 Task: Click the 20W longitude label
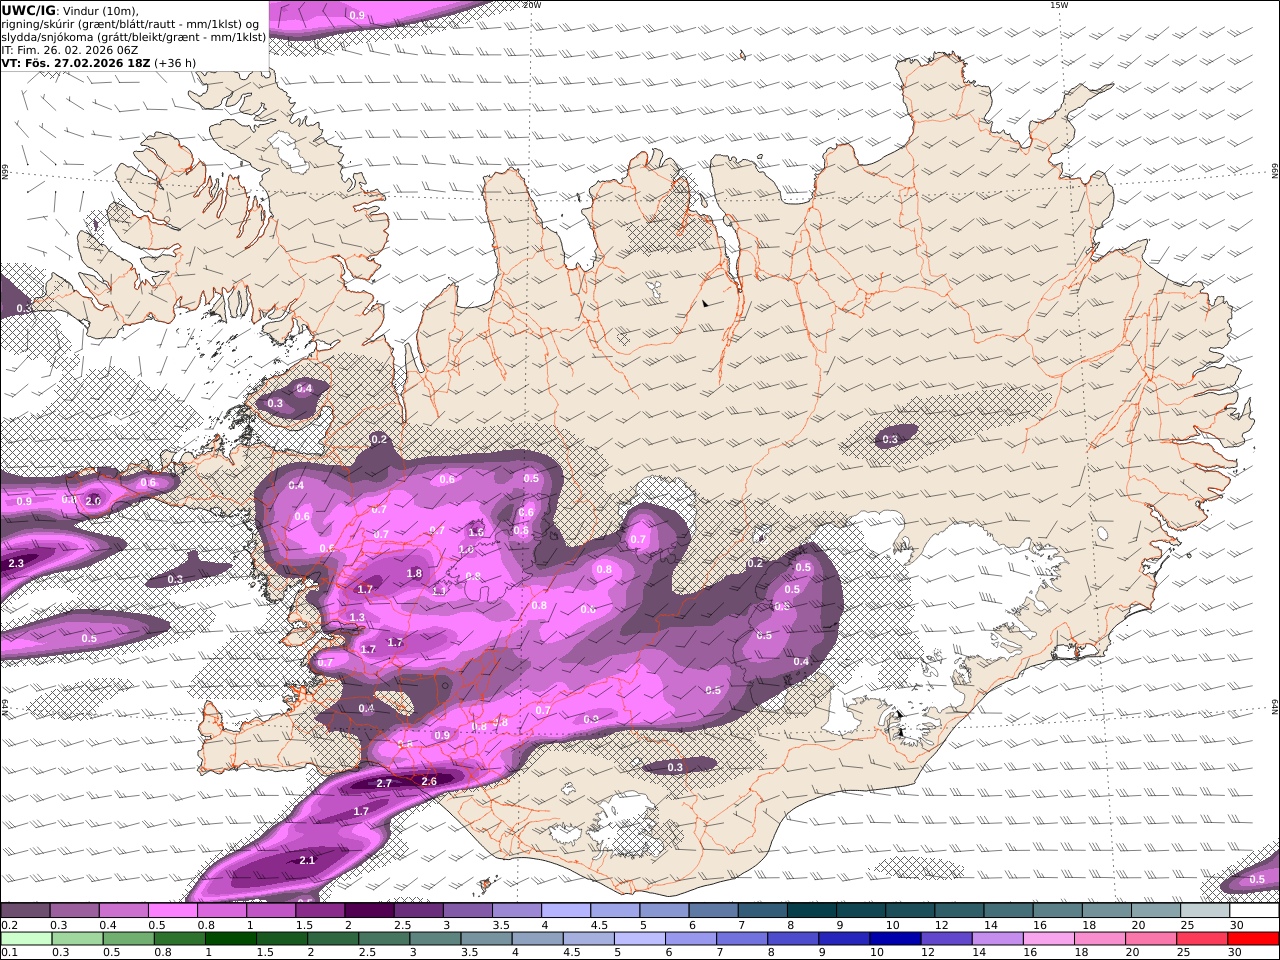tap(533, 5)
